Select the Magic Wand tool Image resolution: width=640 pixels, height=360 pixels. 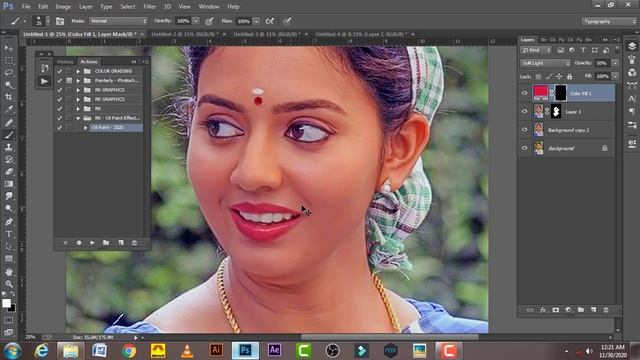[x=9, y=85]
